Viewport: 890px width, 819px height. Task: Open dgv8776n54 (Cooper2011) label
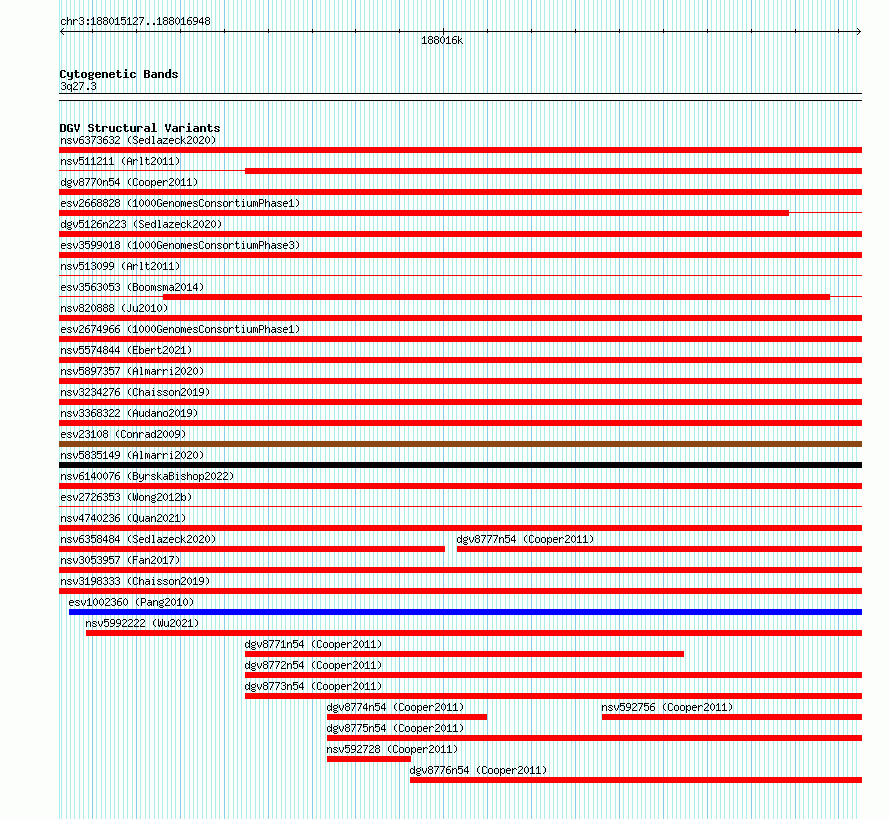pyautogui.click(x=478, y=770)
